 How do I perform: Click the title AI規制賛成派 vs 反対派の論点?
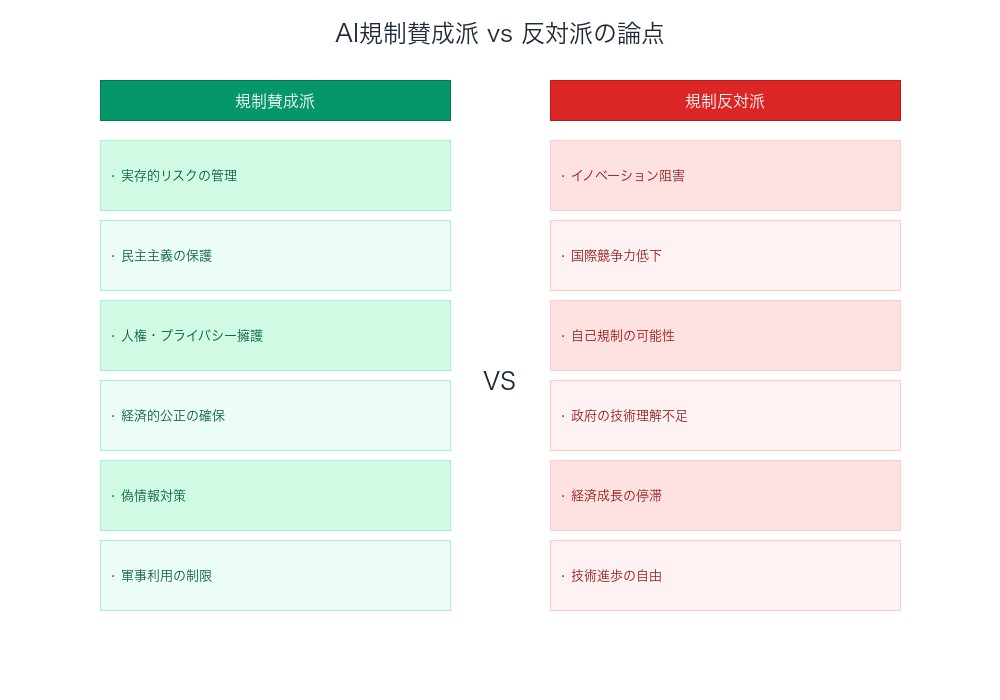tap(499, 33)
